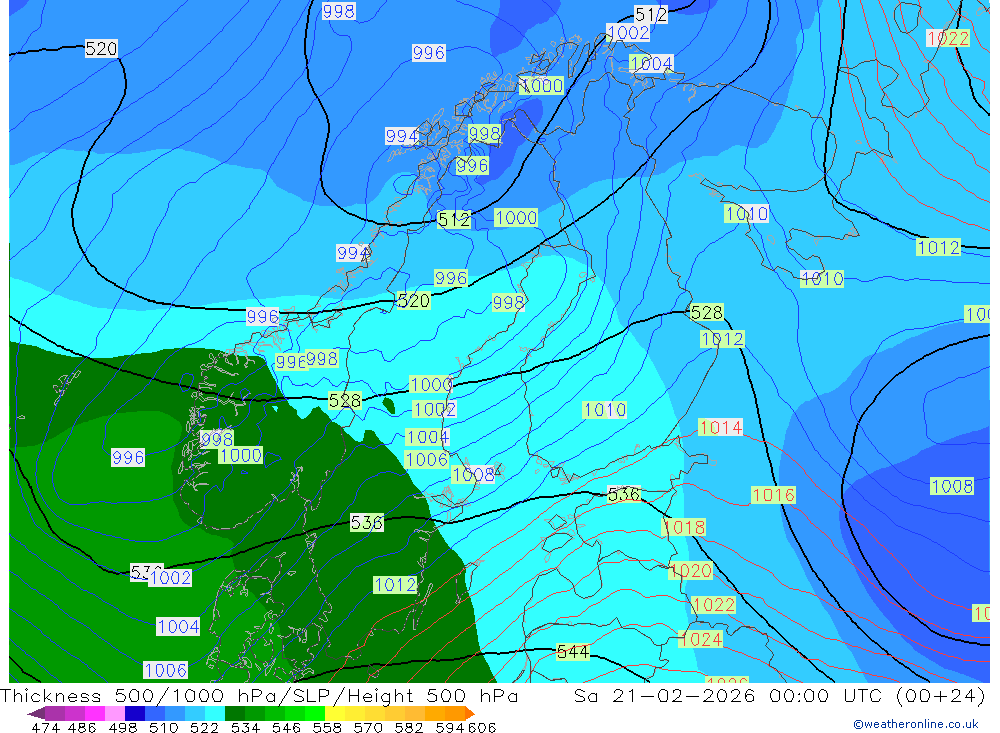Viewport: 1000px width, 733px height.
Task: Click the magenta swatch in the thickness legend
Action: [x=94, y=713]
